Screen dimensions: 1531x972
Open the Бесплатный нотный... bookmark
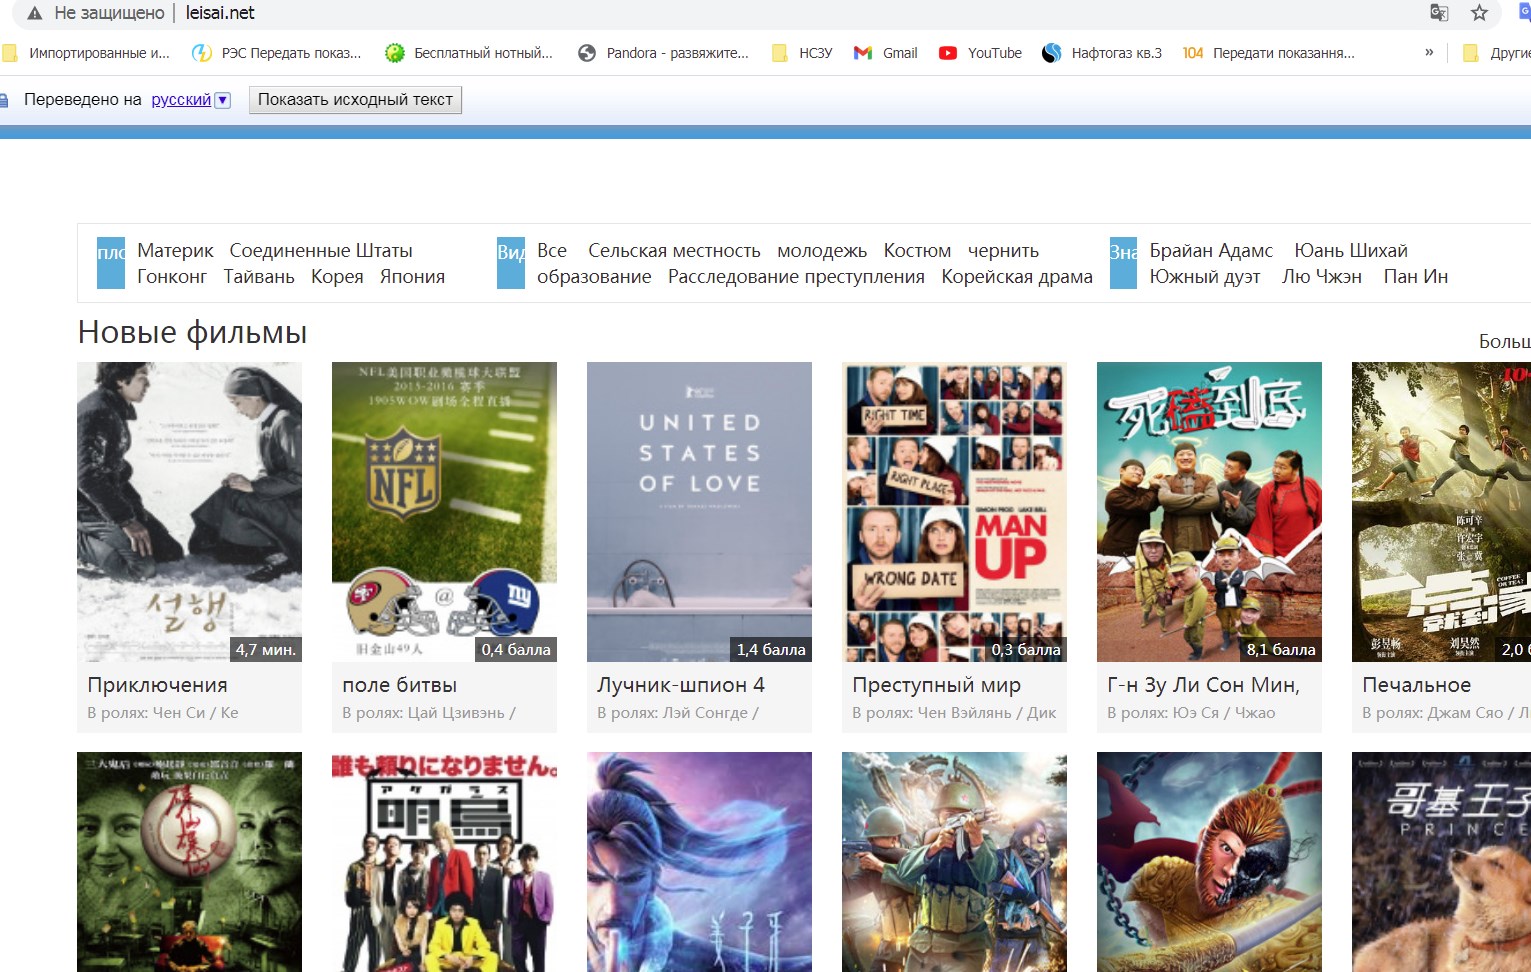pos(469,53)
